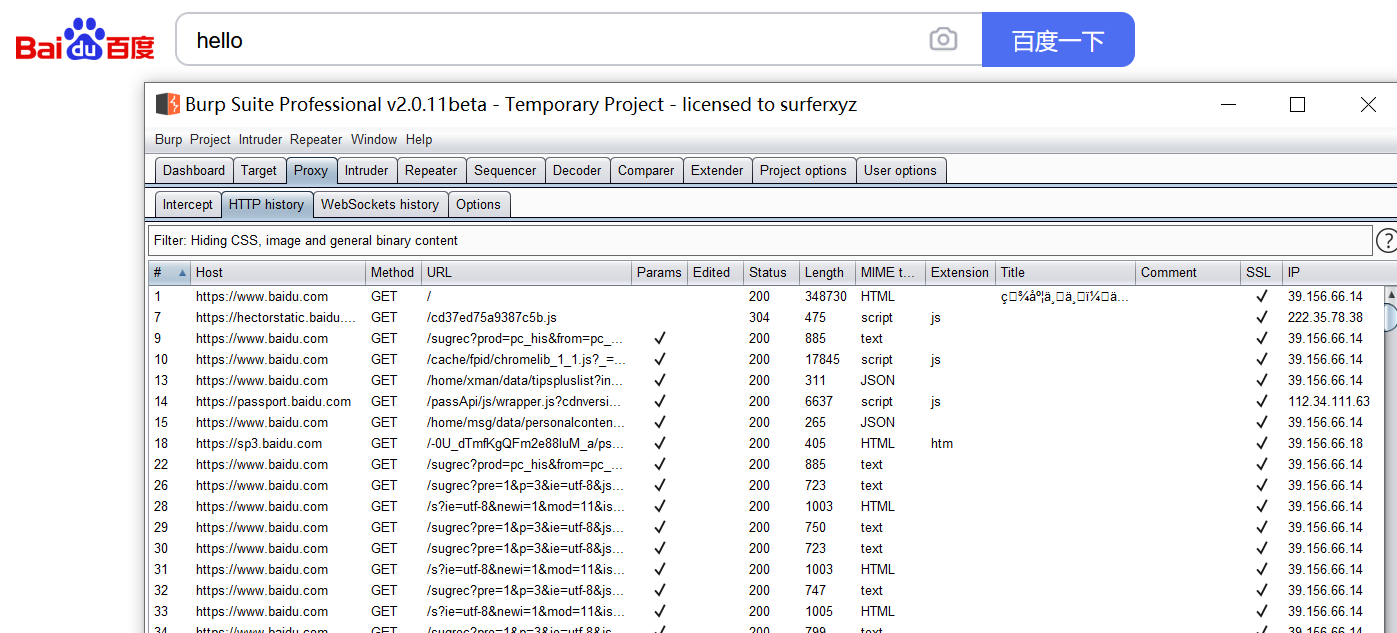Sort by the Title column header
Screen dimensions: 1397x633
coord(1066,272)
